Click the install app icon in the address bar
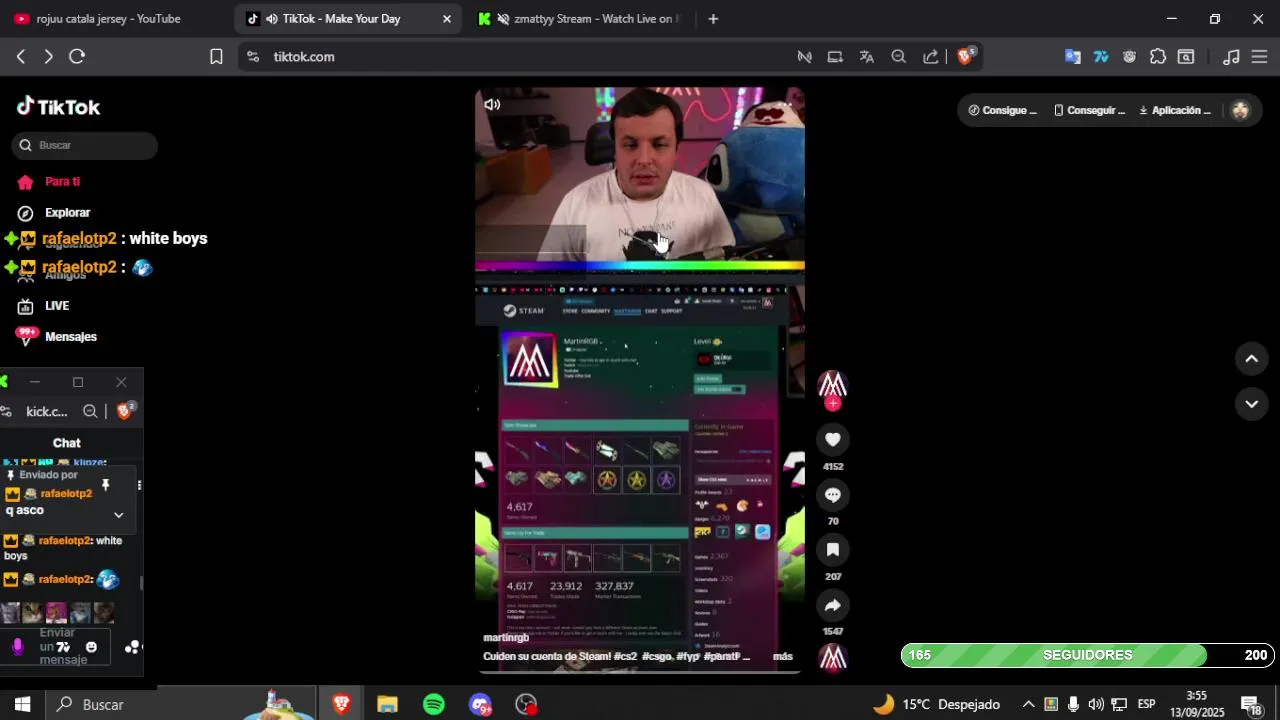Screen dimensions: 1280x720 click(835, 57)
